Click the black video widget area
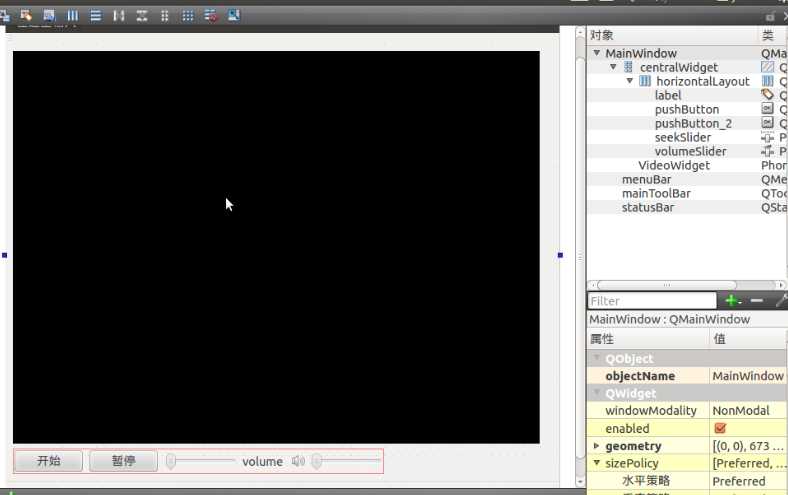Image resolution: width=788 pixels, height=495 pixels. 276,247
